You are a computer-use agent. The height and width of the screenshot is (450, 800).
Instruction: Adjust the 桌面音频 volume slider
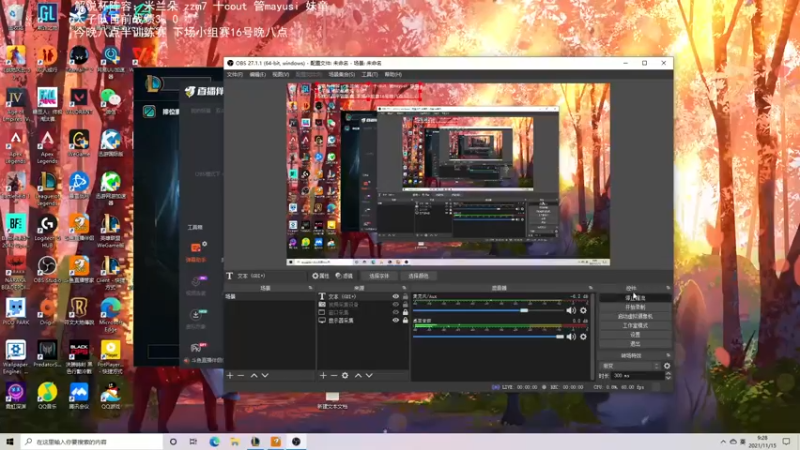(x=488, y=337)
